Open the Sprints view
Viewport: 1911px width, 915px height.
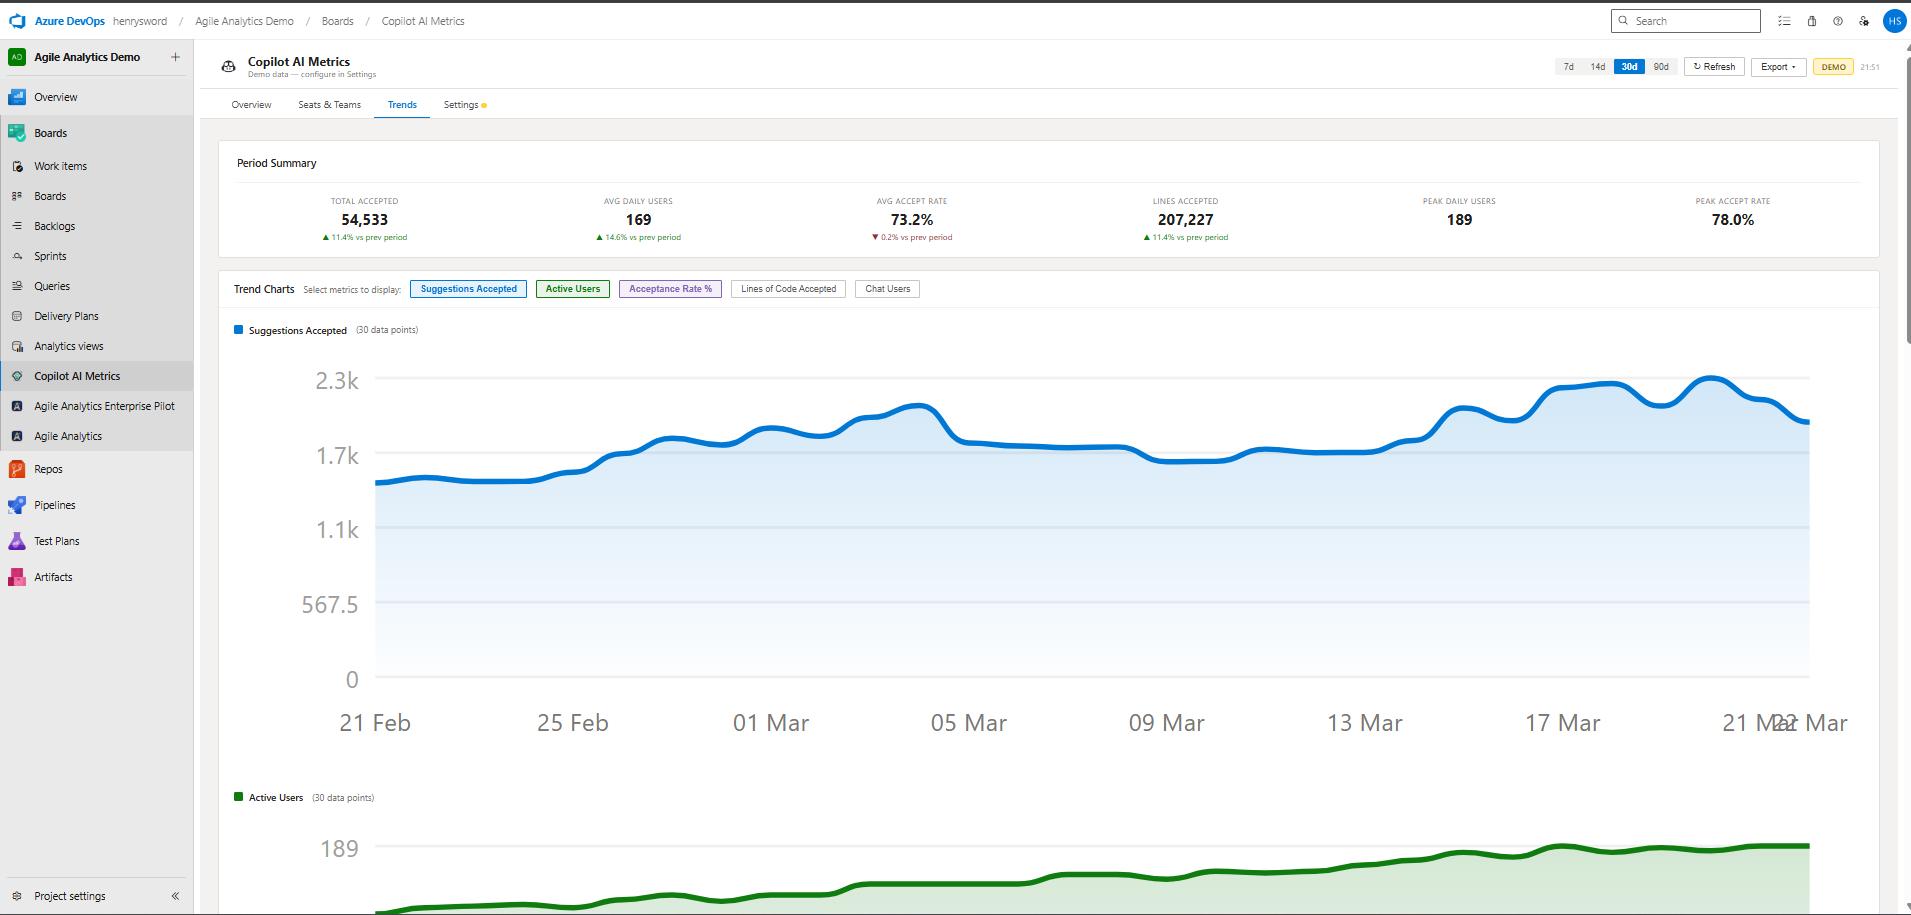(52, 256)
